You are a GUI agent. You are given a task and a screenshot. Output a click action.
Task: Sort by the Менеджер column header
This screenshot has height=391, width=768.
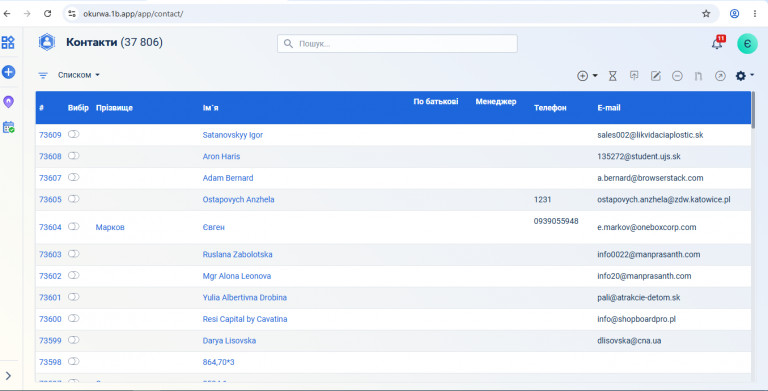tap(496, 101)
